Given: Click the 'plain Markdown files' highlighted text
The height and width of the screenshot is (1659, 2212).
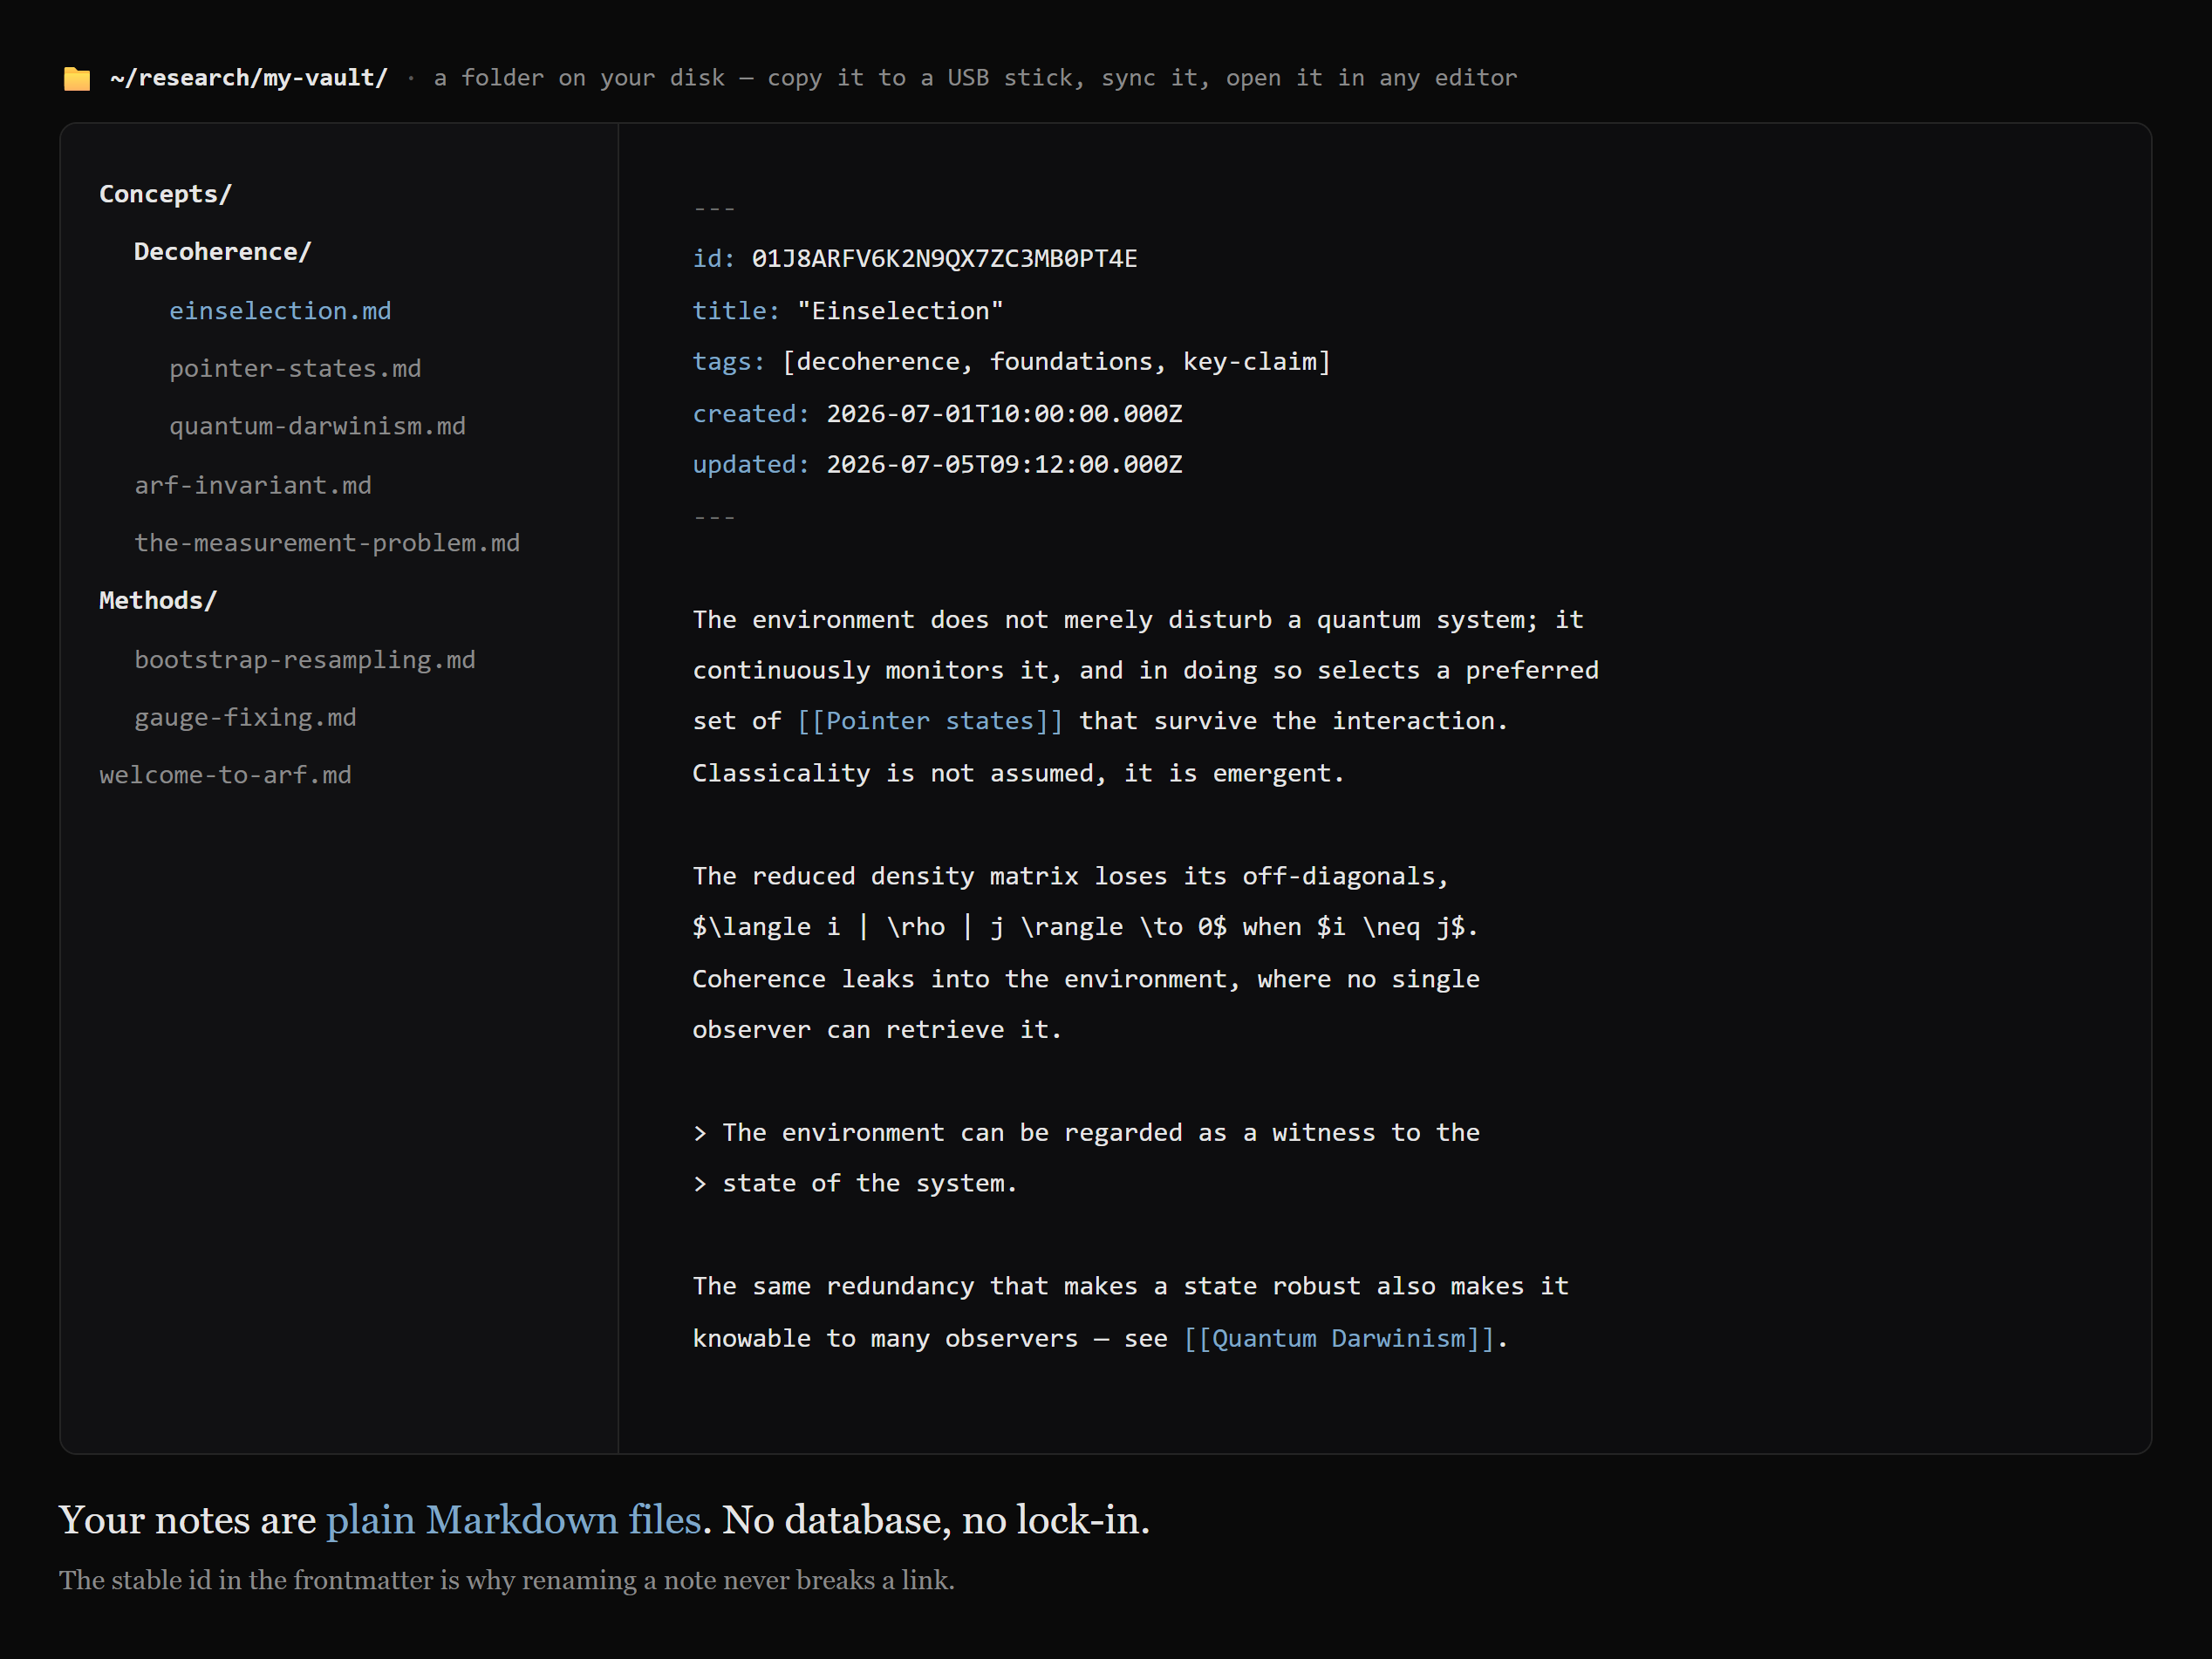Looking at the screenshot, I should [x=513, y=1520].
